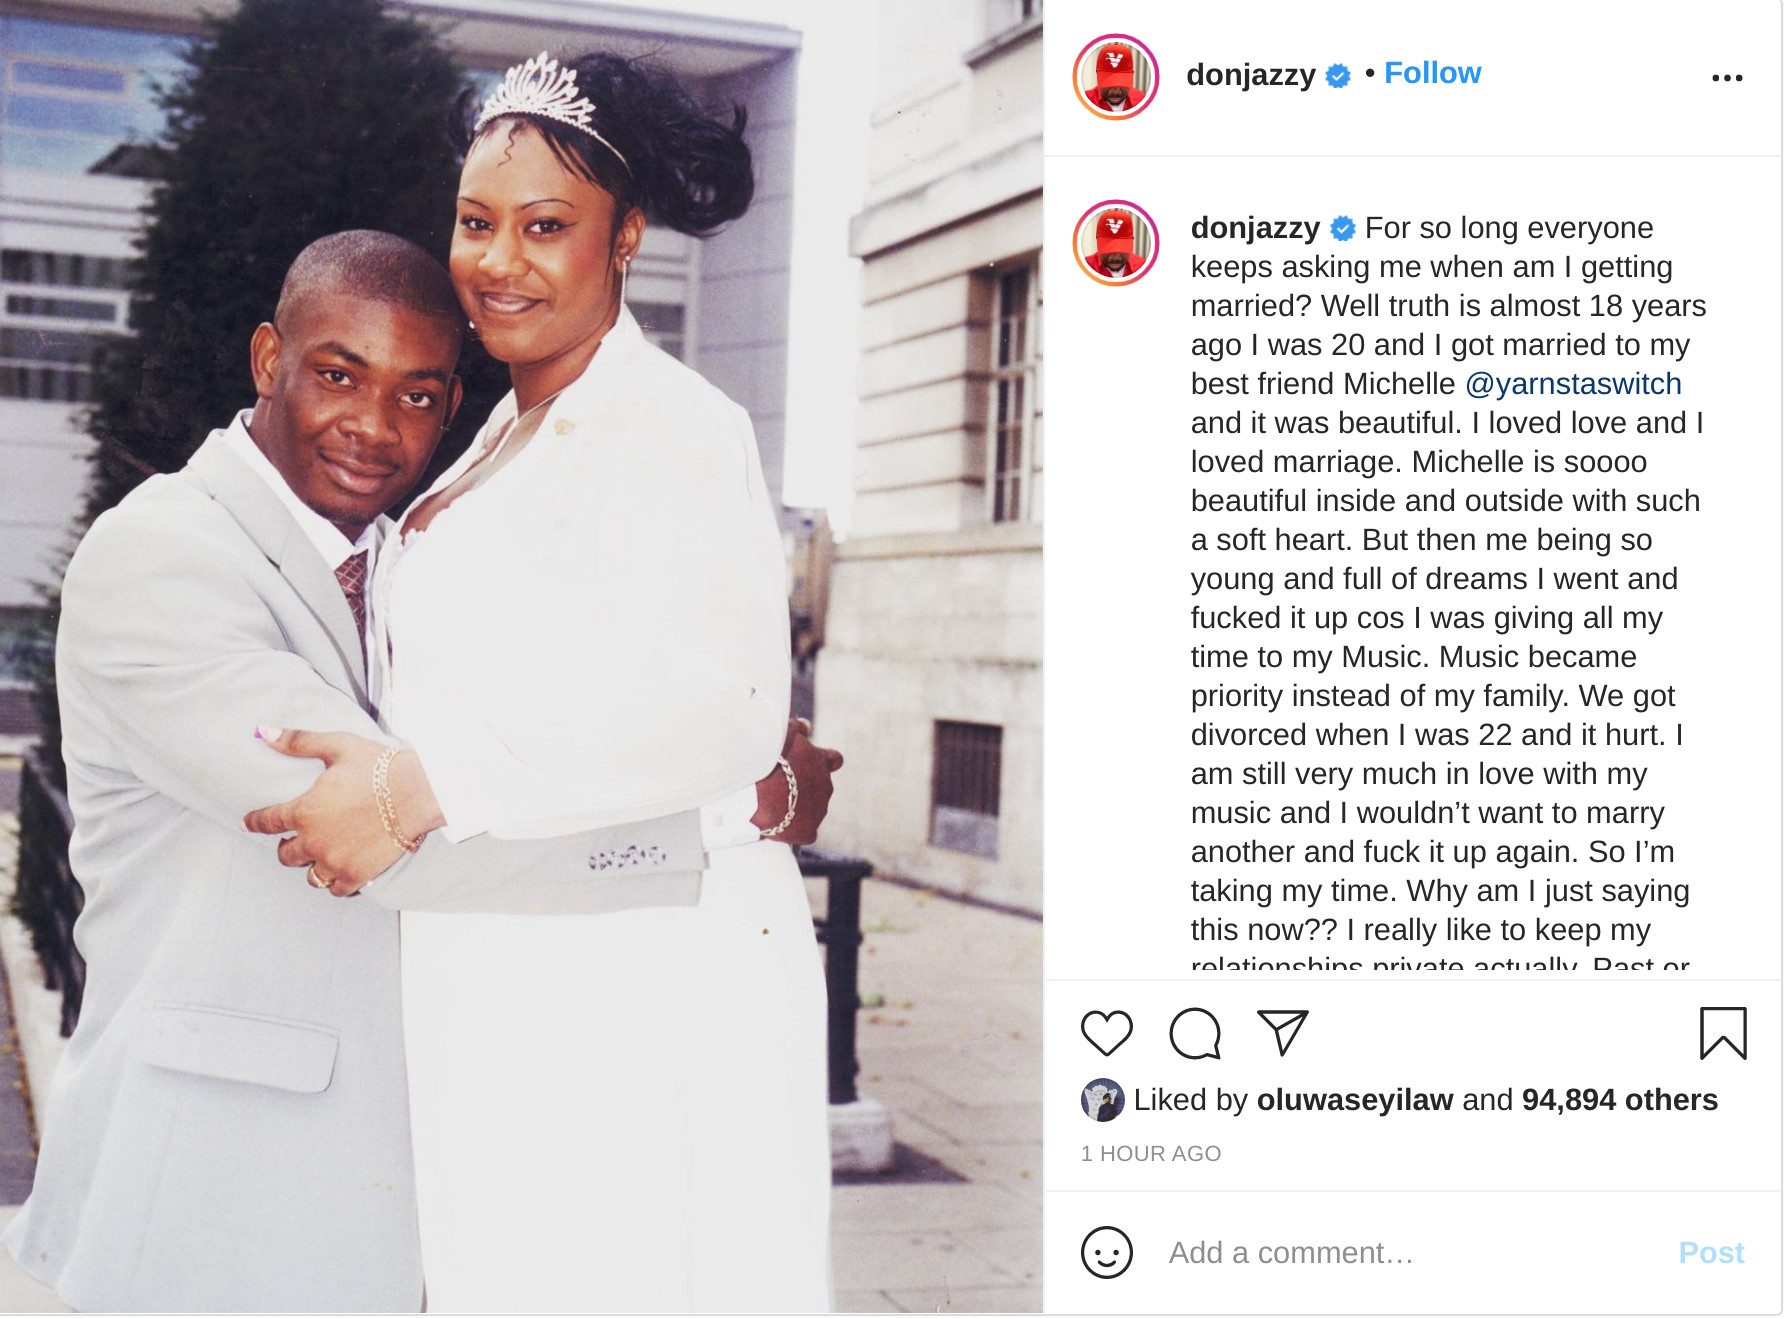Open the donjazzy username in the caption
The height and width of the screenshot is (1318, 1784).
(1255, 228)
